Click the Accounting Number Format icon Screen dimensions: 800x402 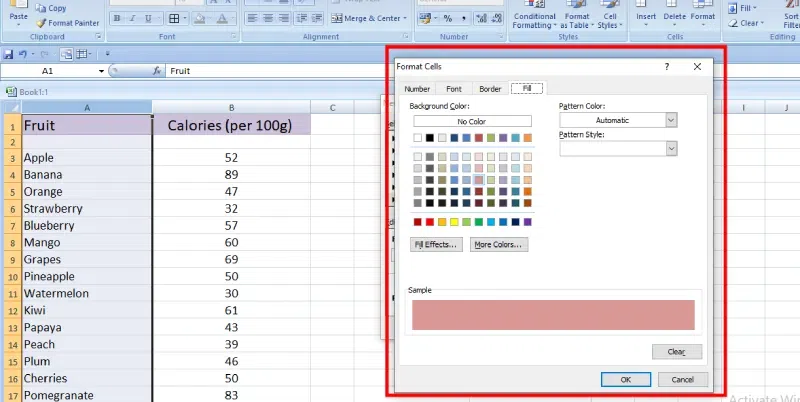(x=424, y=18)
